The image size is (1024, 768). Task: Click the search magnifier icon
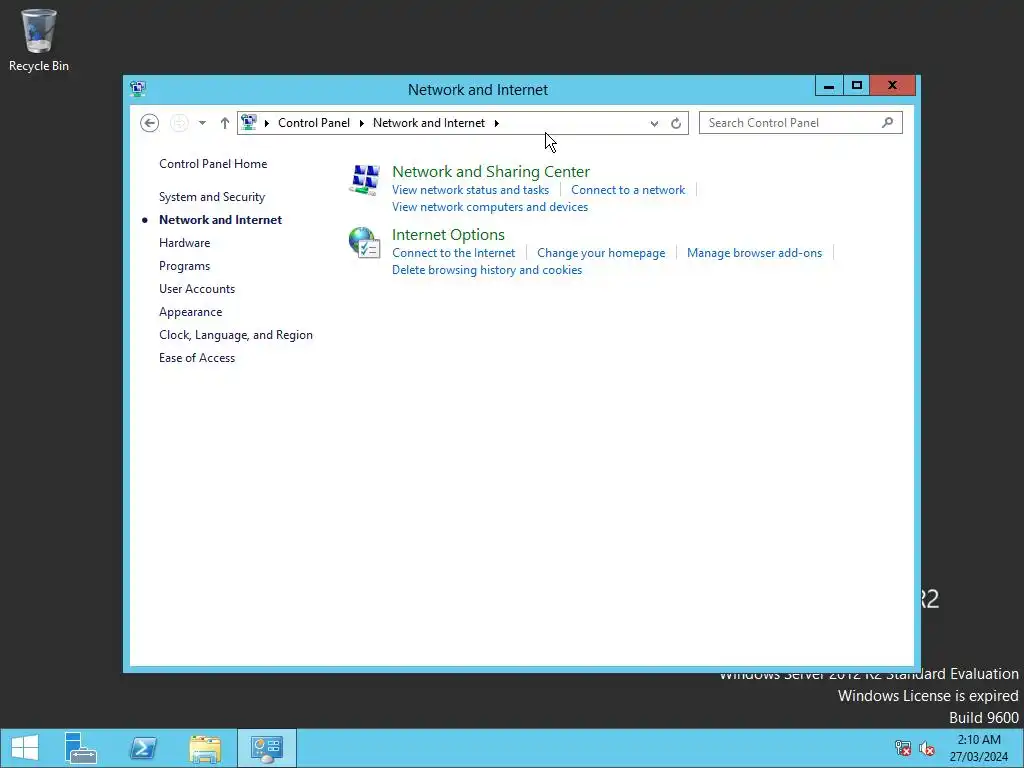pos(887,122)
